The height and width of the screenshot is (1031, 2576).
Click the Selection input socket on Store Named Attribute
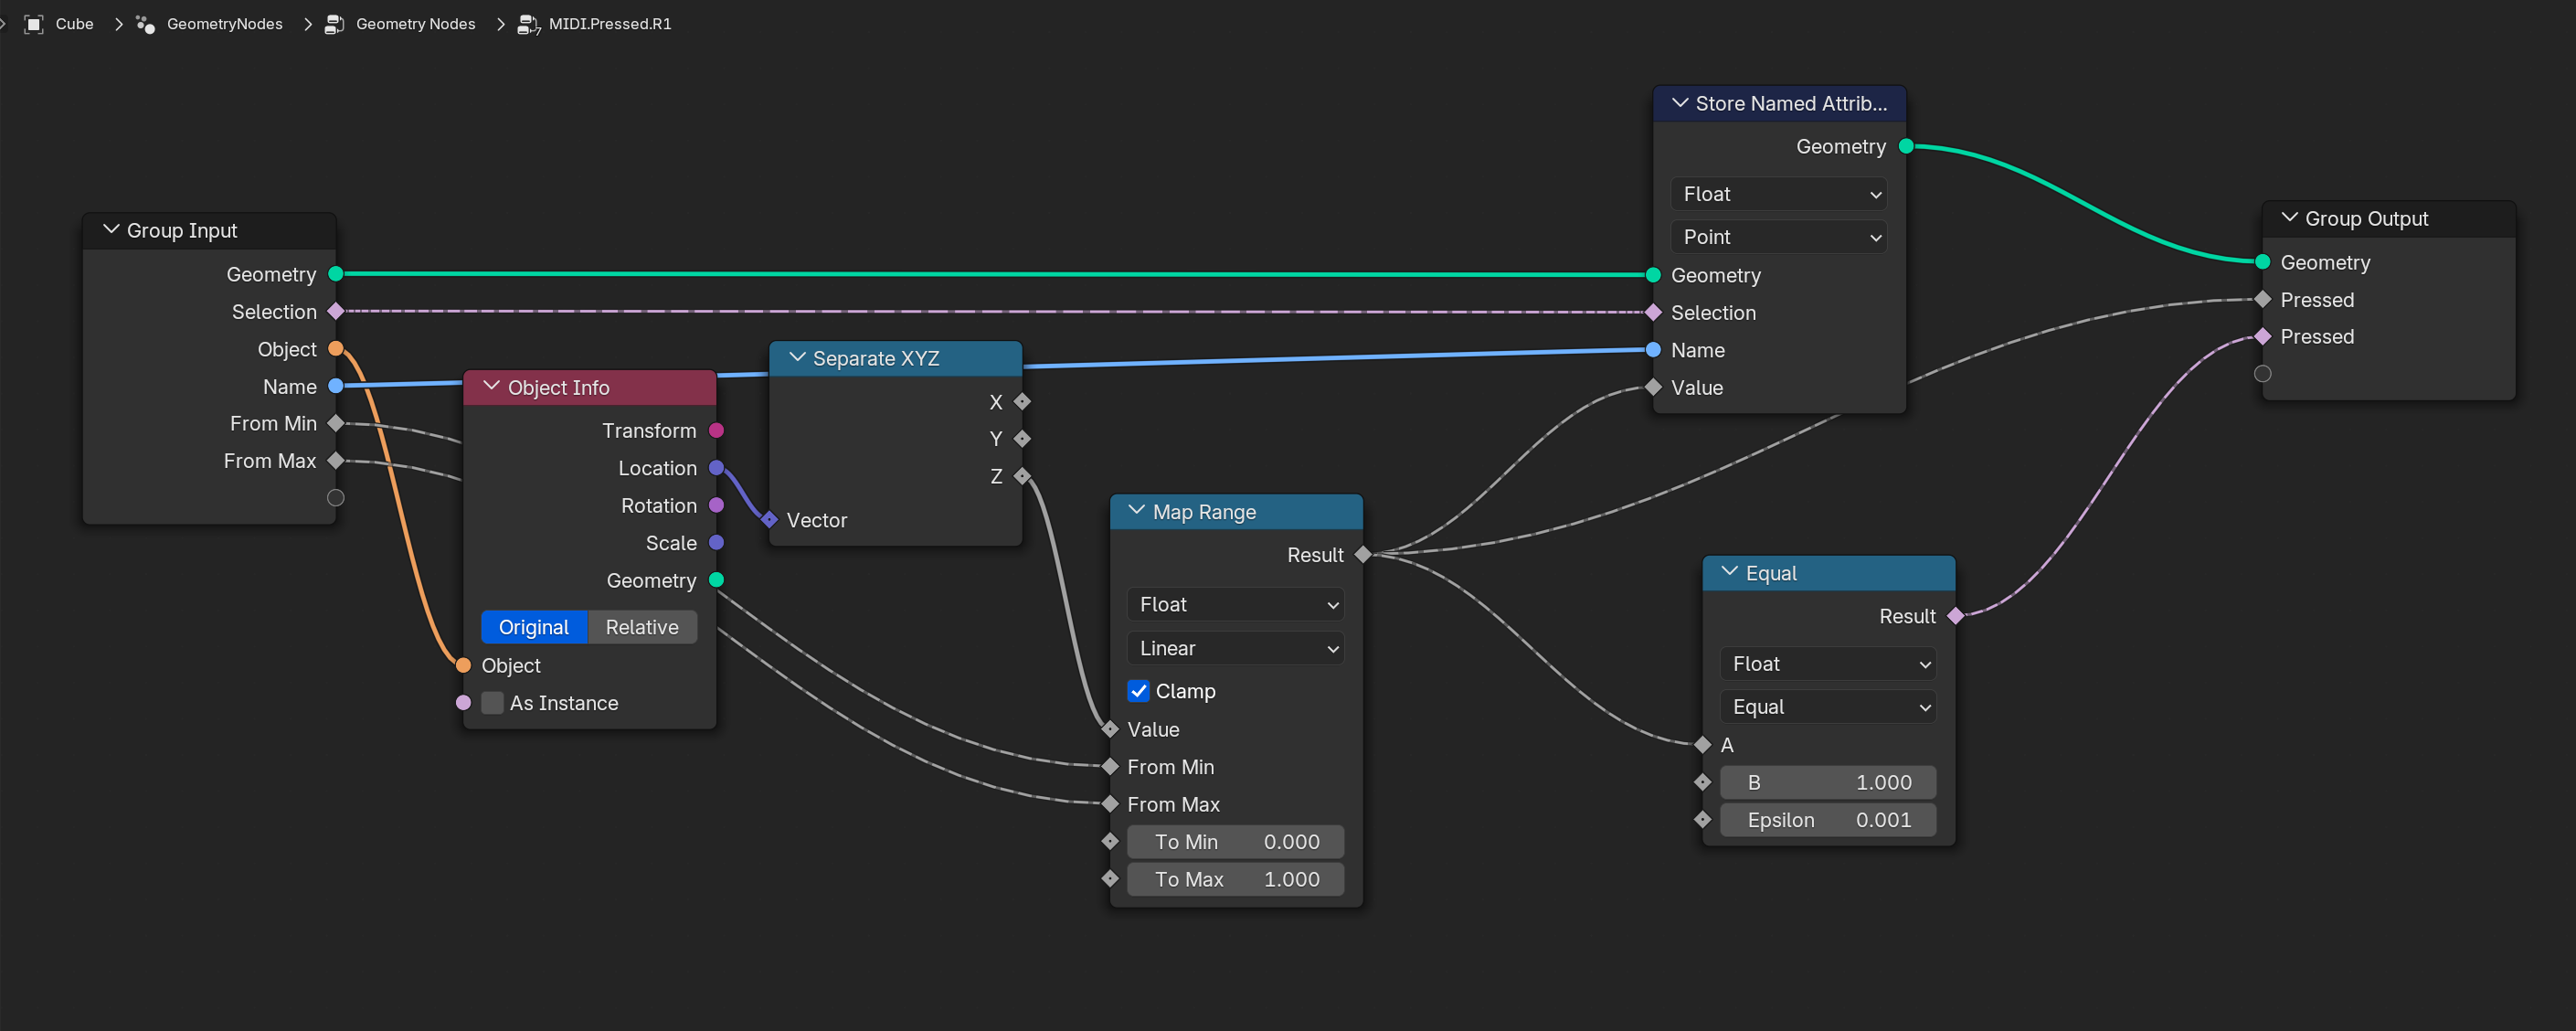[x=1653, y=312]
